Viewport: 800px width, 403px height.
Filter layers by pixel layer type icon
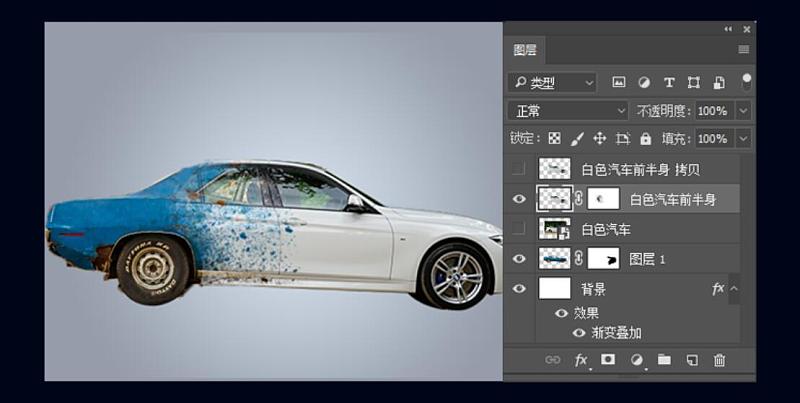pos(618,82)
